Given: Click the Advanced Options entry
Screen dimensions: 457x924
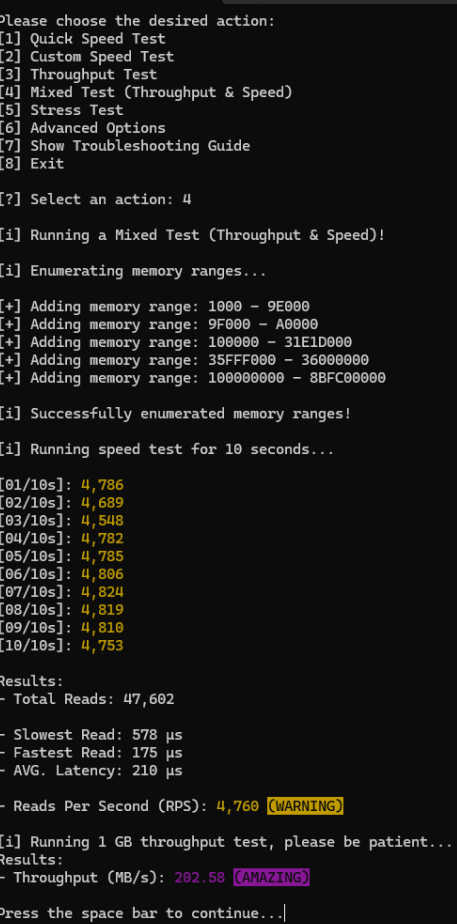Looking at the screenshot, I should point(82,128).
